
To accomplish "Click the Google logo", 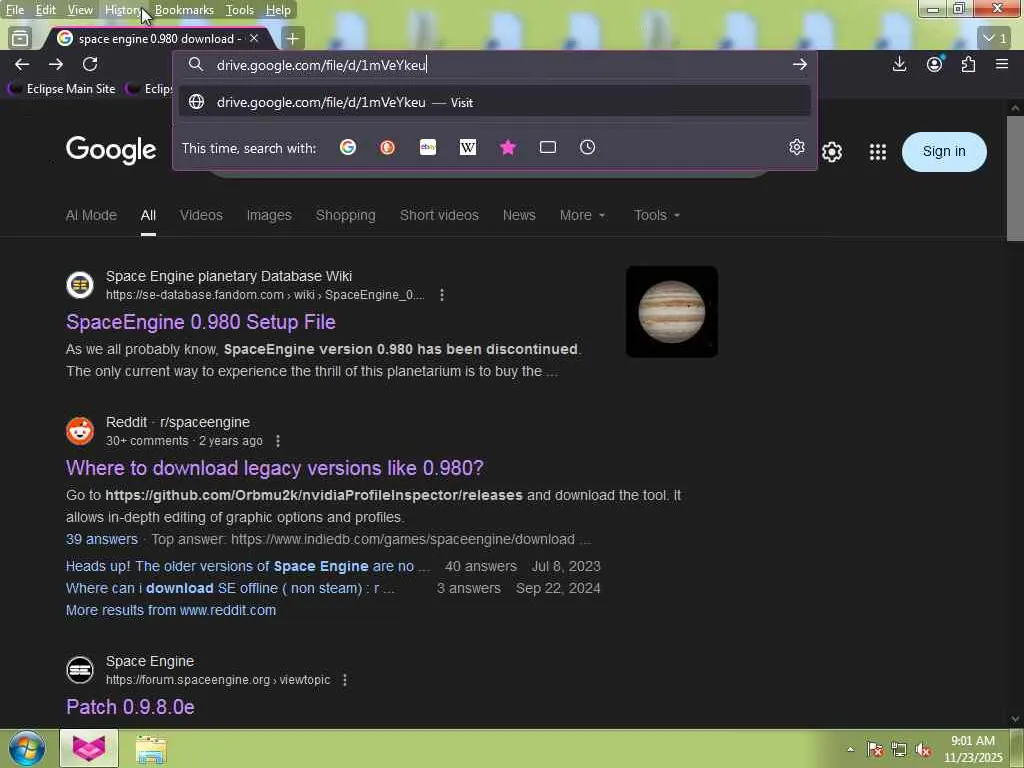I will point(111,150).
